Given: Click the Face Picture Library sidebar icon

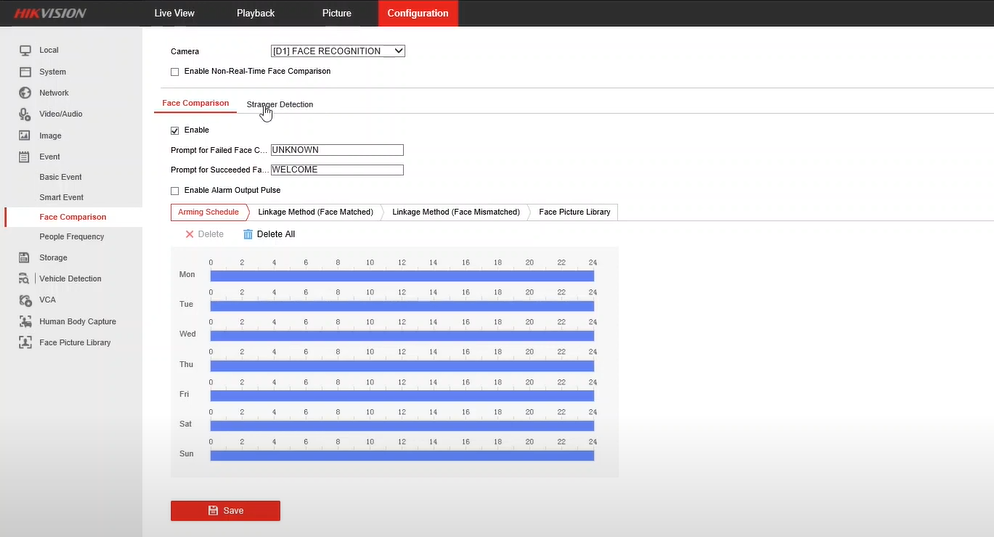Looking at the screenshot, I should coord(25,343).
